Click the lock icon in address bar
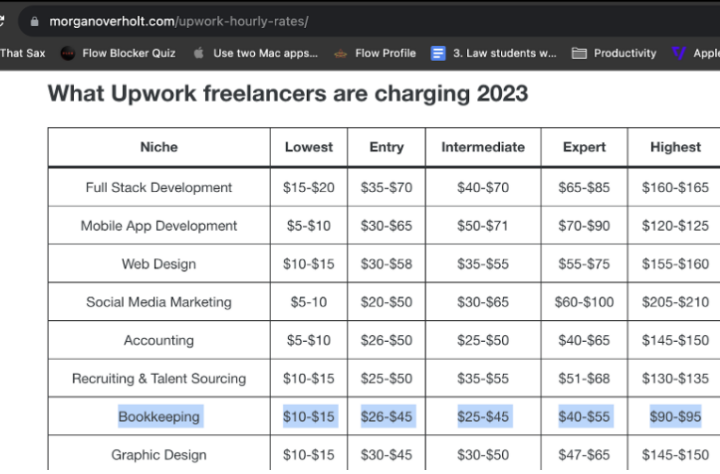Viewport: 720px width, 474px height. 35,20
